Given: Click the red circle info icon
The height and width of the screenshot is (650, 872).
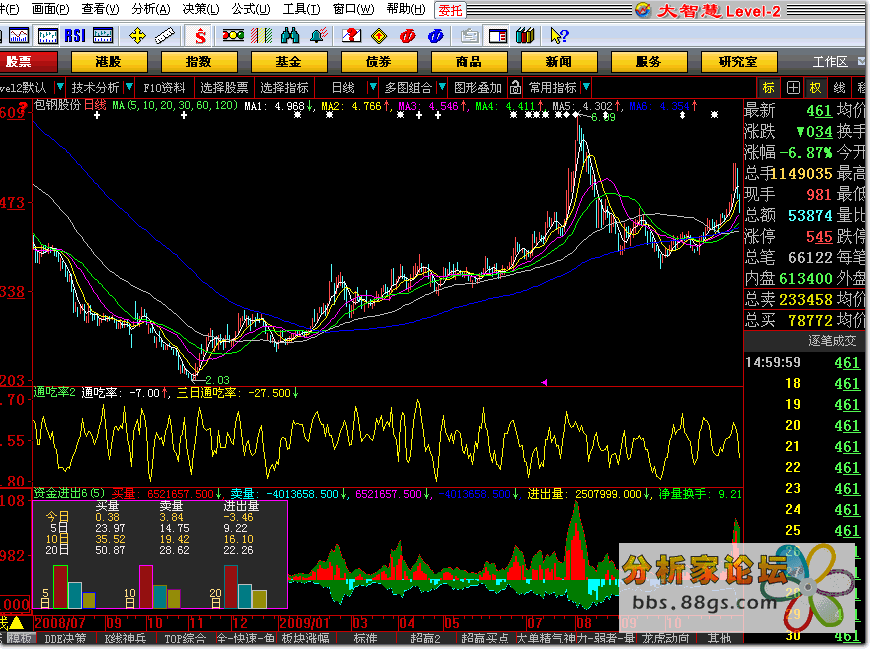Looking at the screenshot, I should click(x=408, y=36).
